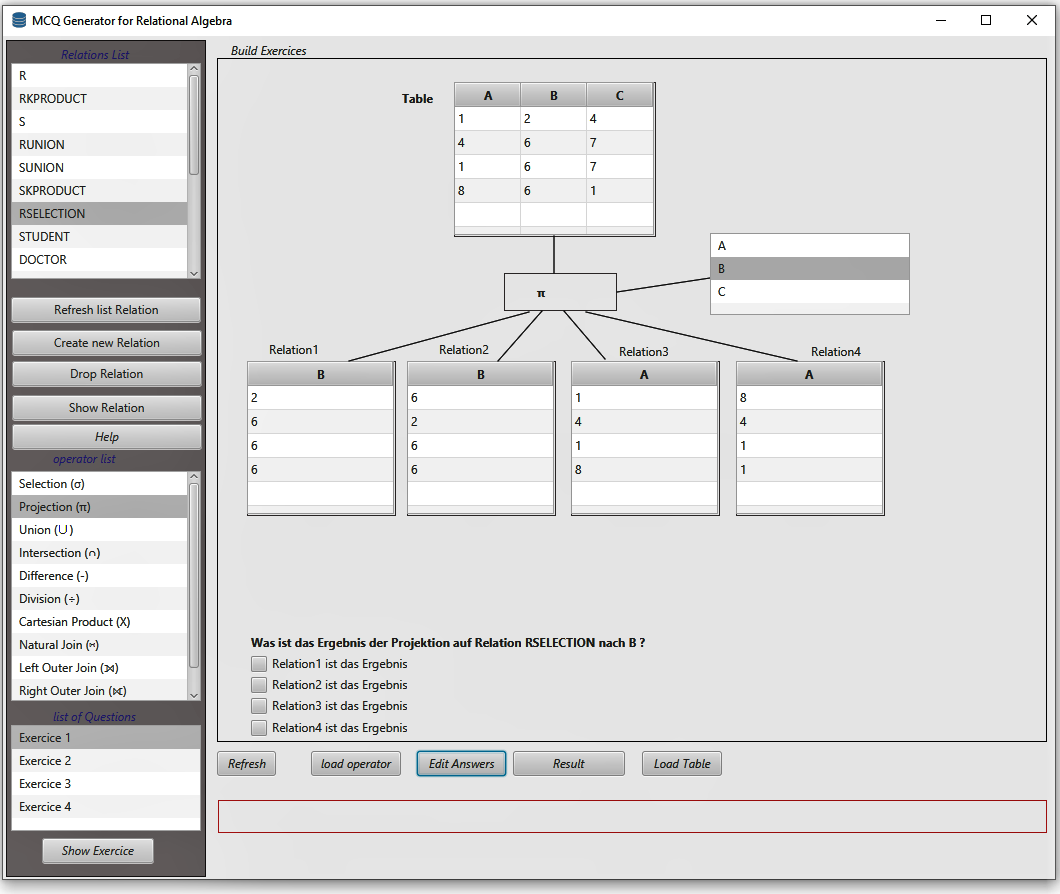Check "Relation1 ist das Ergebnis"

tap(259, 662)
